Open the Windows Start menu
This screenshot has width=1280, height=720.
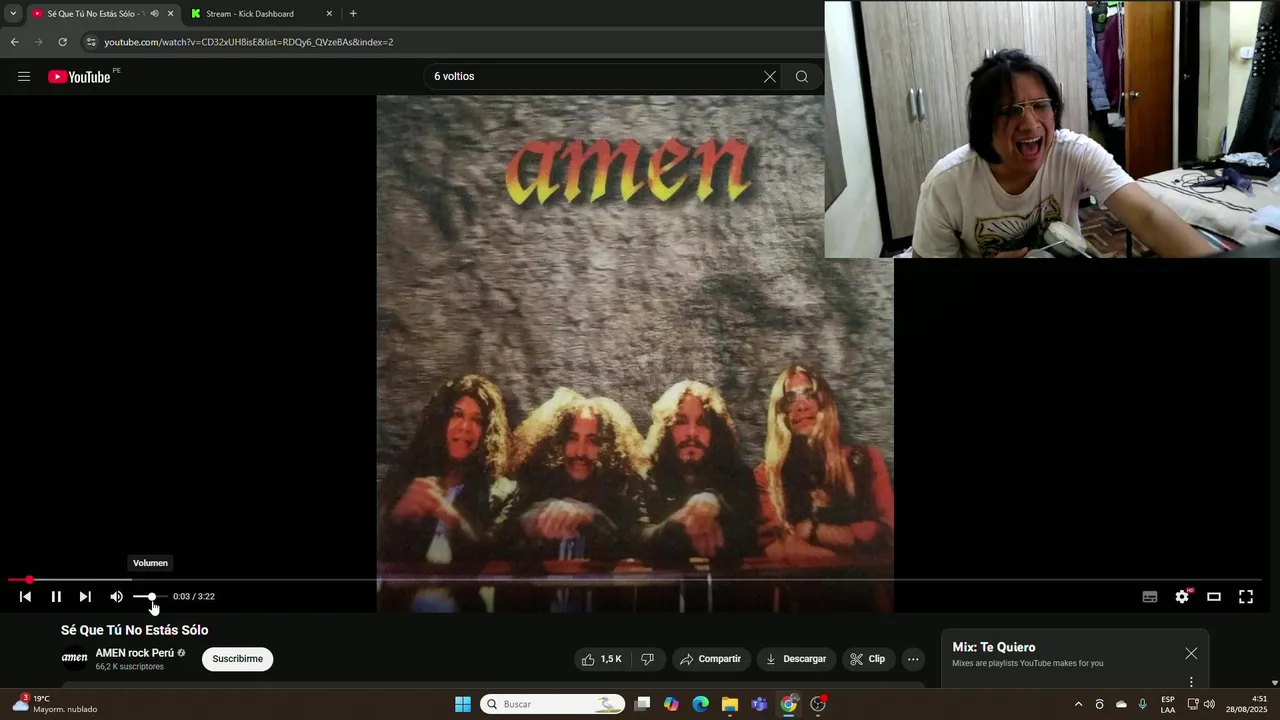(463, 704)
